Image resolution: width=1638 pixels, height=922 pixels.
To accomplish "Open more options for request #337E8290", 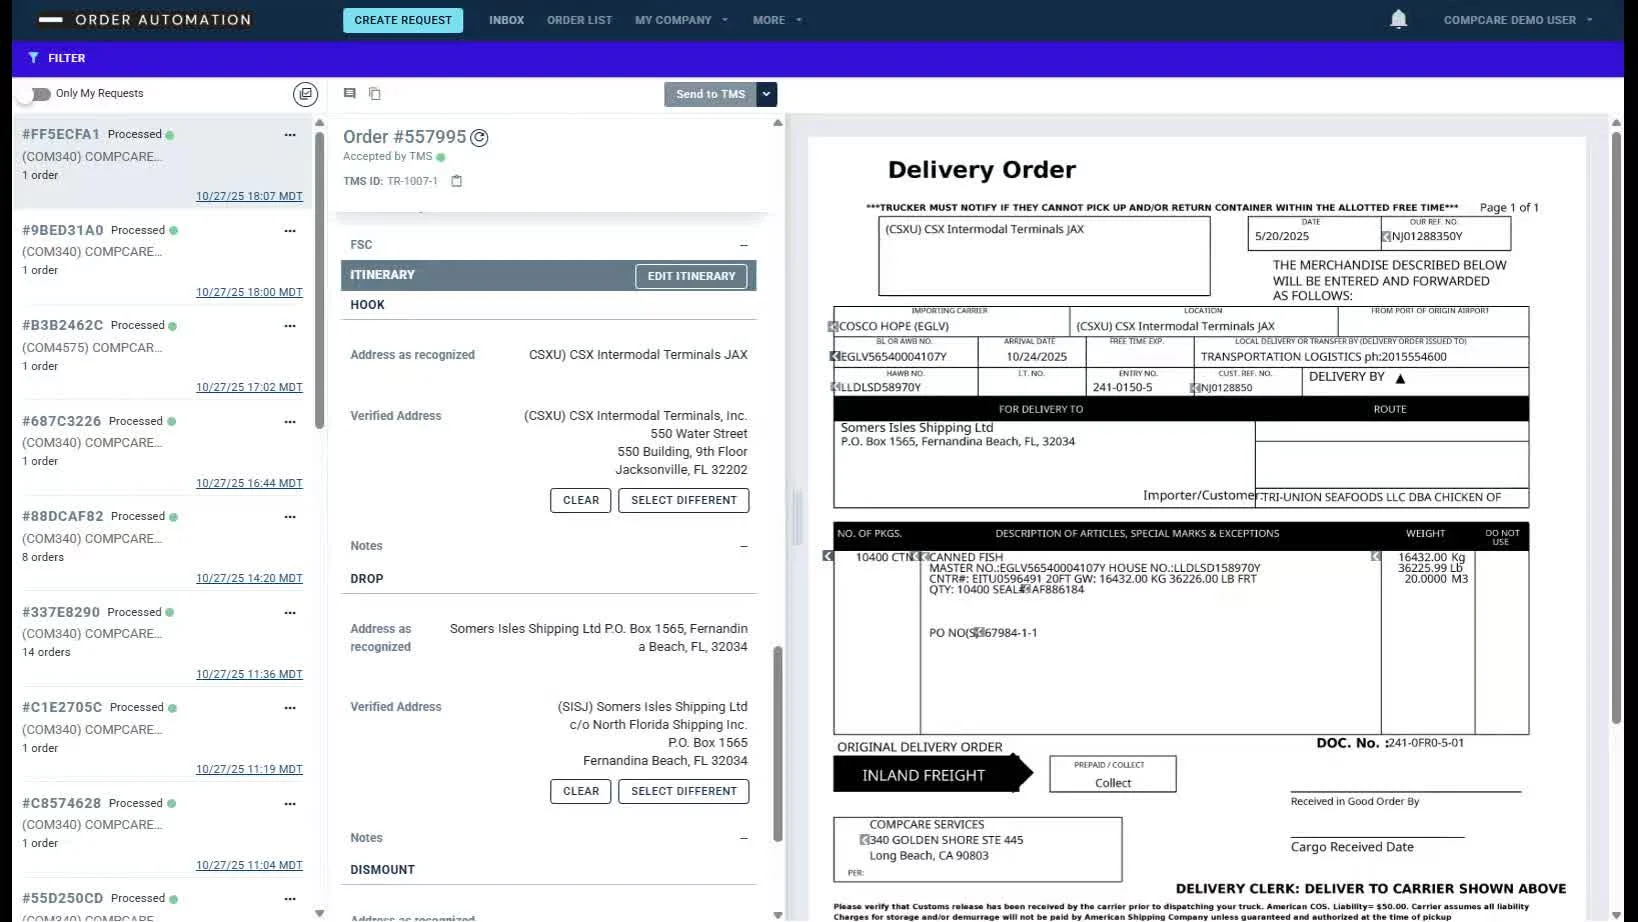I will [x=290, y=613].
